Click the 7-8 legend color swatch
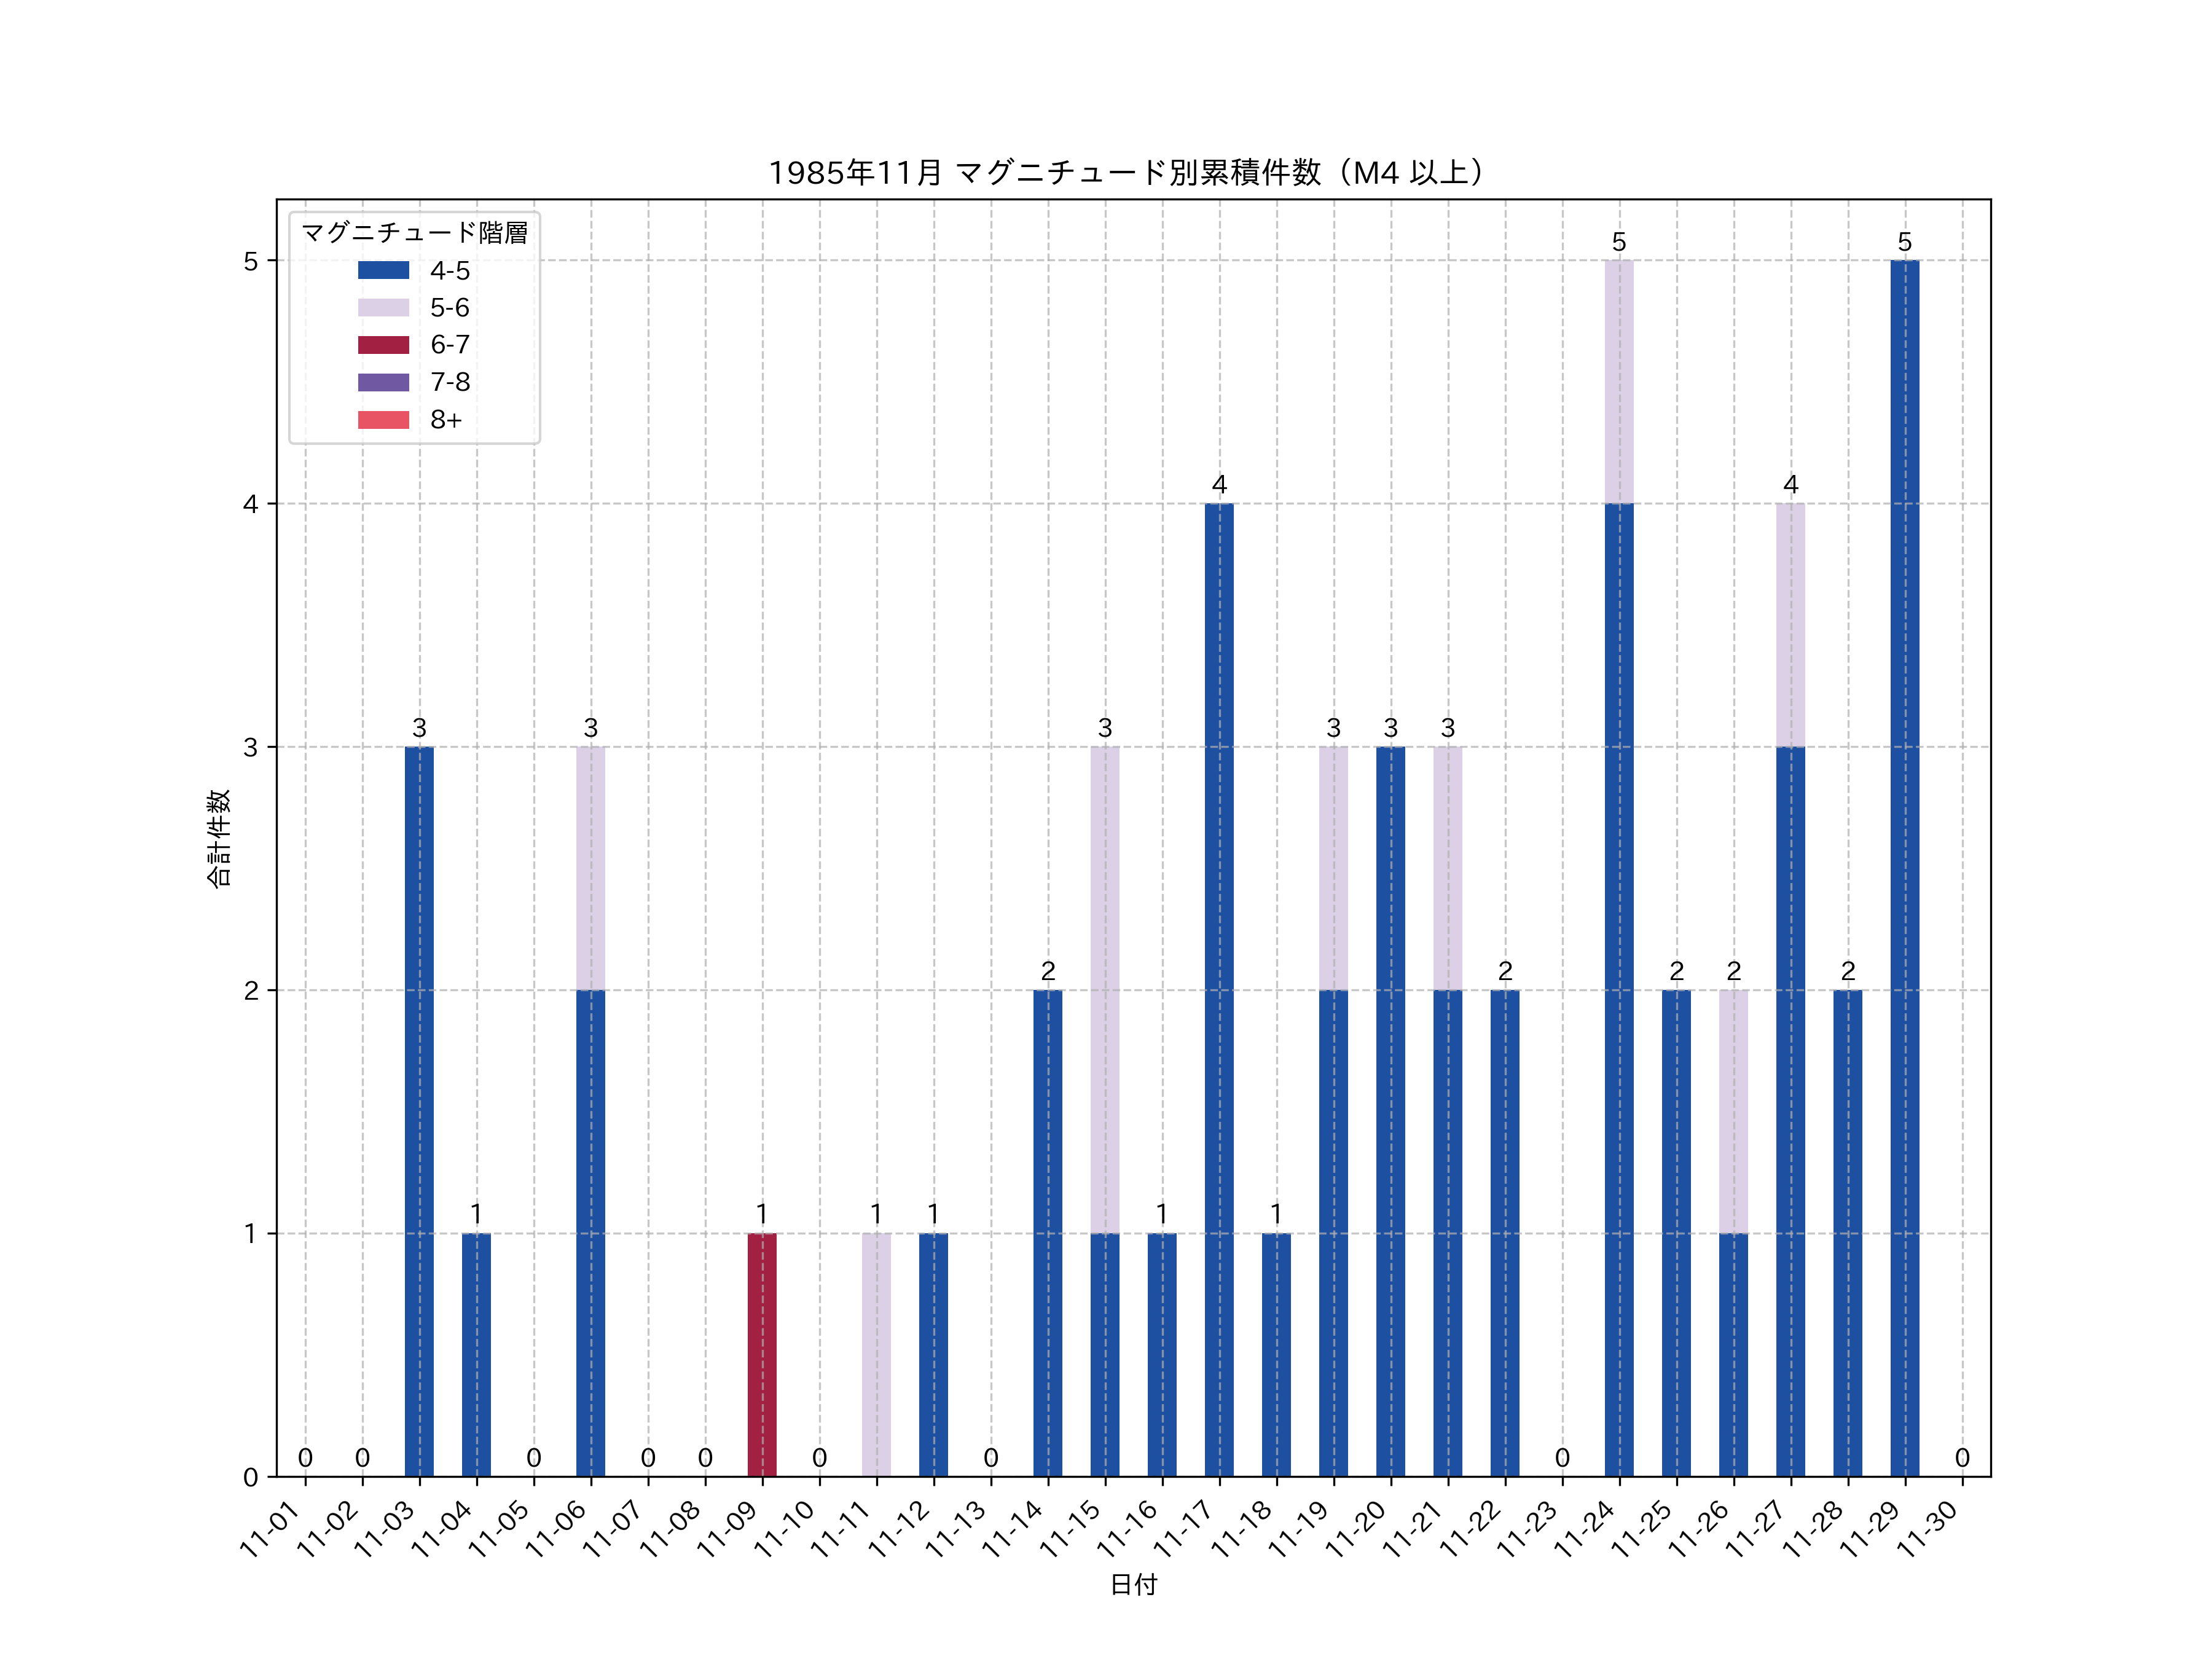Screen dimensions: 2212x1659 pyautogui.click(x=383, y=382)
